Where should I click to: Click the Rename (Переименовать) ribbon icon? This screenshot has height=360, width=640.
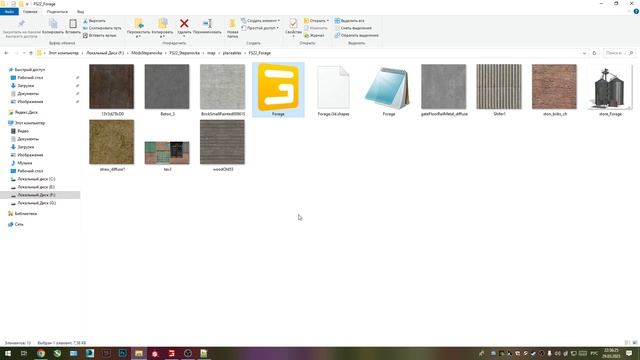coord(207,24)
